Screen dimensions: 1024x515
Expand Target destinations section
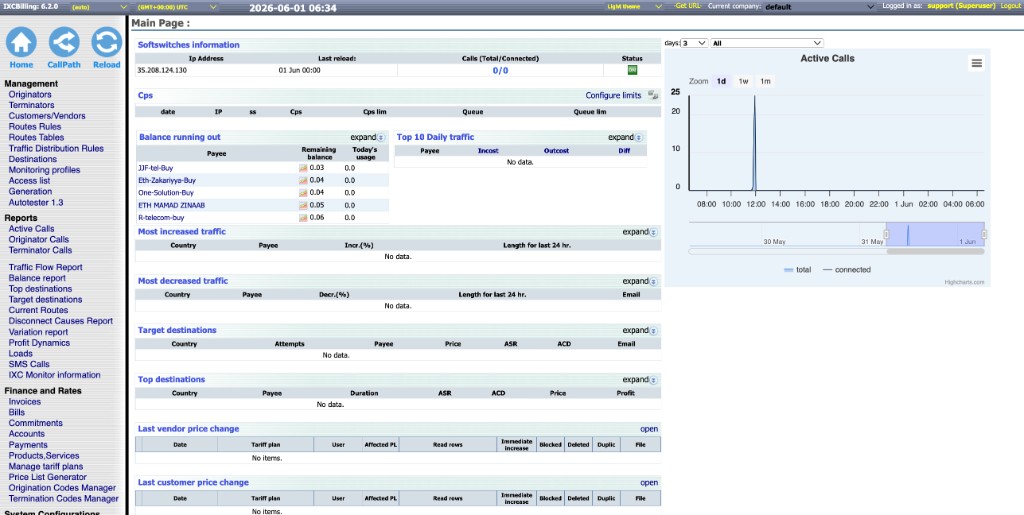pos(640,331)
